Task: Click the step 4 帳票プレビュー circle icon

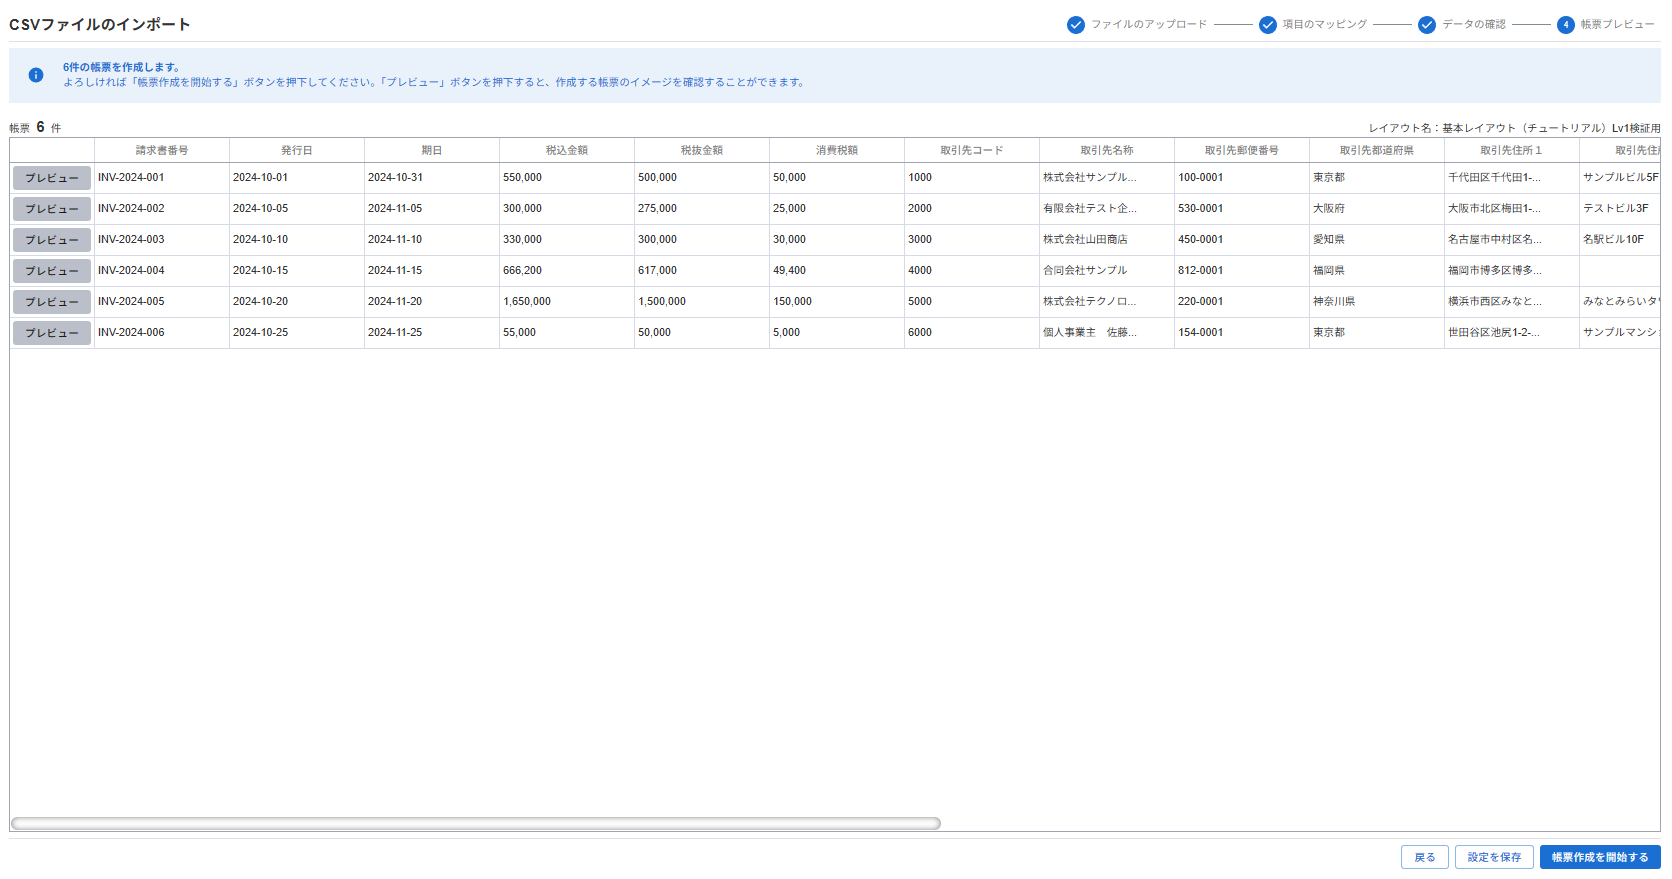Action: [1565, 25]
